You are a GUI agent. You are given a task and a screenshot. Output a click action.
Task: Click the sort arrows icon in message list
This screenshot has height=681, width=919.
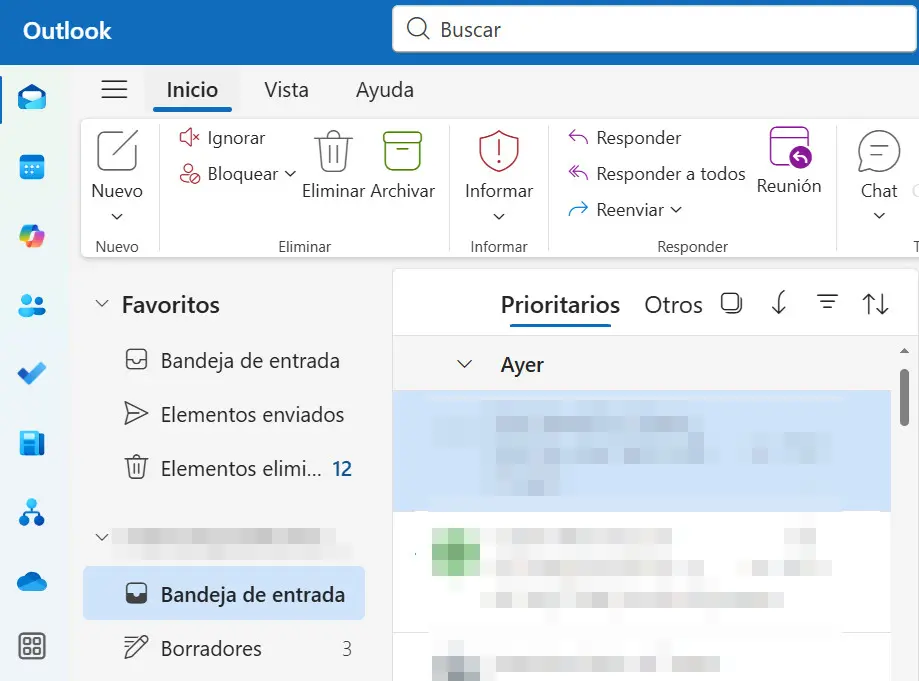pyautogui.click(x=873, y=301)
